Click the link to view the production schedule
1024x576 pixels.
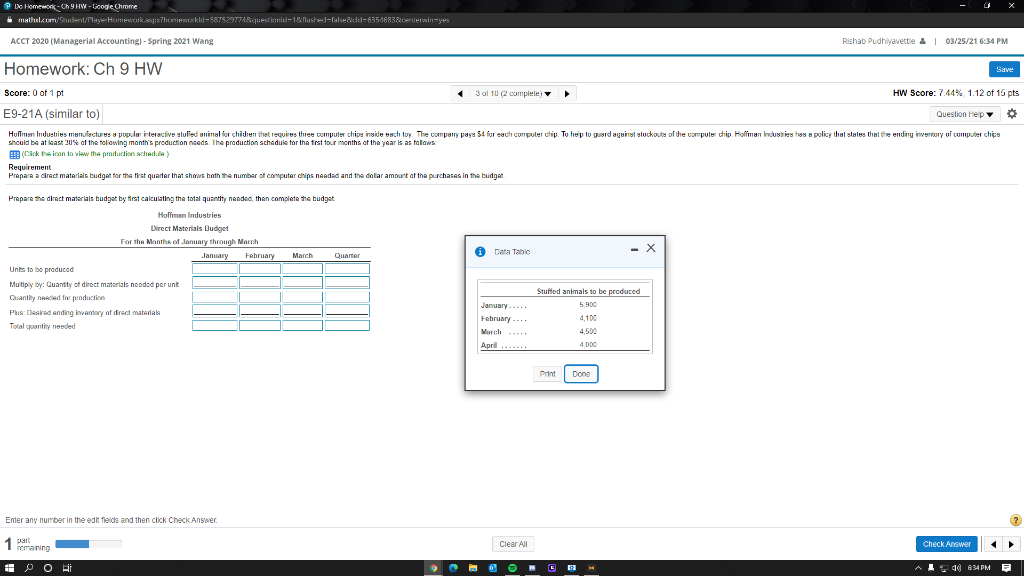point(95,154)
